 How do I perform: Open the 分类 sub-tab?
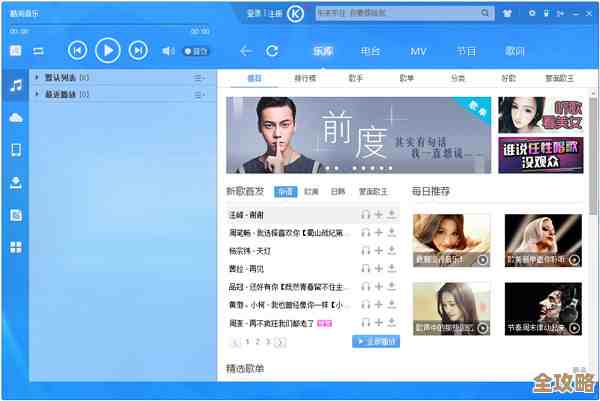click(x=458, y=78)
